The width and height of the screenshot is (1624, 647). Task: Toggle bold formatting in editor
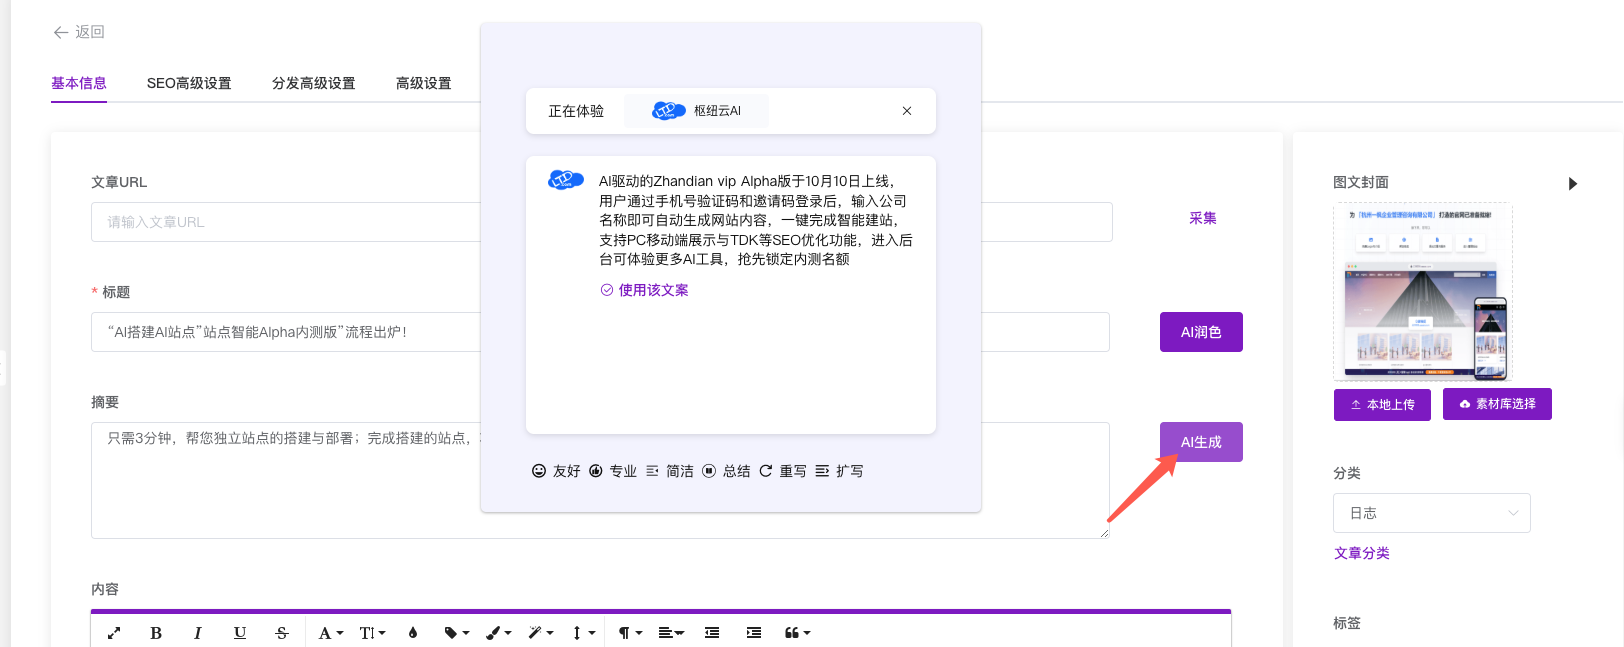click(x=156, y=633)
